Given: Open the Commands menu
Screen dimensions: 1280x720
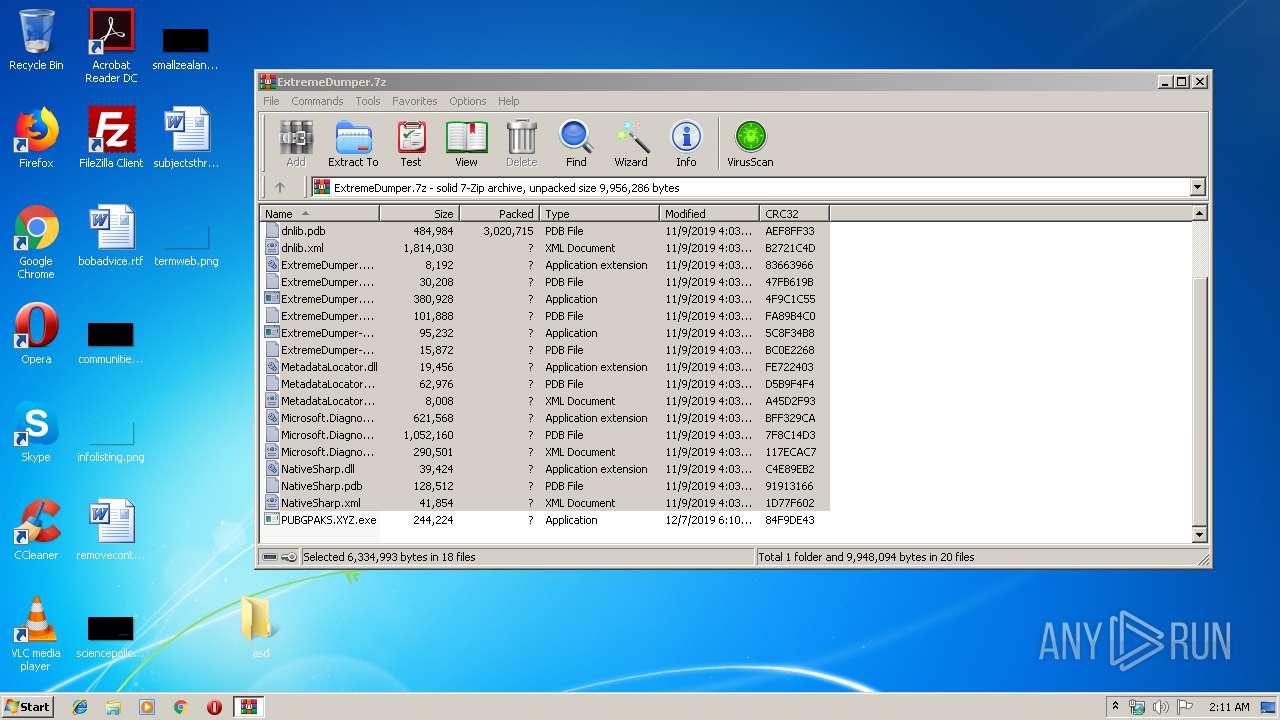Looking at the screenshot, I should click(x=317, y=101).
